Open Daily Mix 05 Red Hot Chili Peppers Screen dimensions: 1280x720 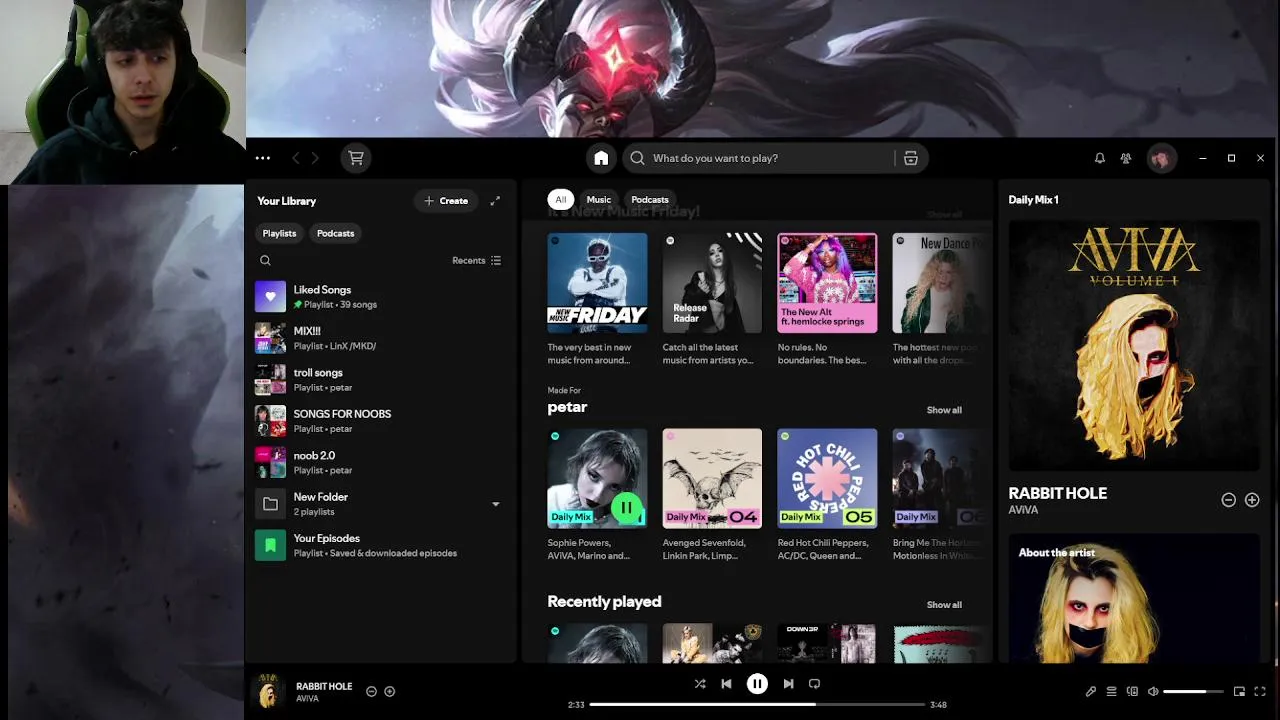pyautogui.click(x=827, y=495)
